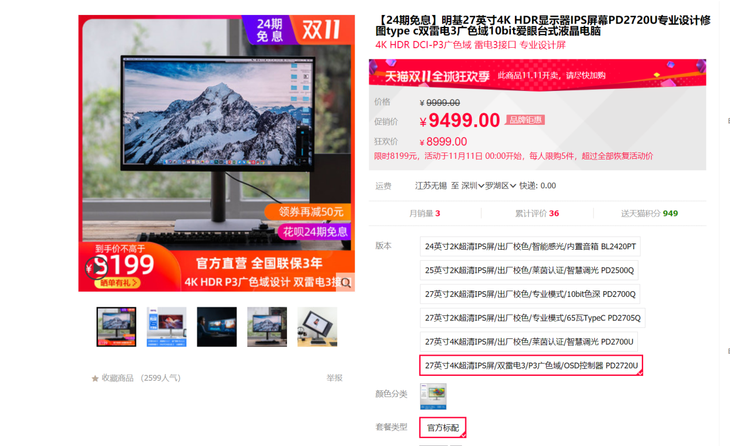Toggle the selected PD2720U version option

click(530, 366)
